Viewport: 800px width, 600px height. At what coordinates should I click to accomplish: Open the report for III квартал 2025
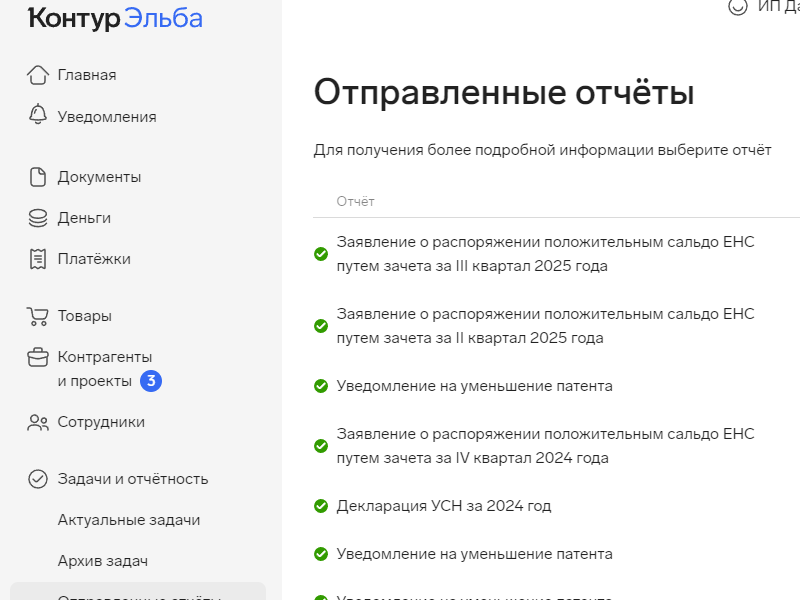coord(545,254)
